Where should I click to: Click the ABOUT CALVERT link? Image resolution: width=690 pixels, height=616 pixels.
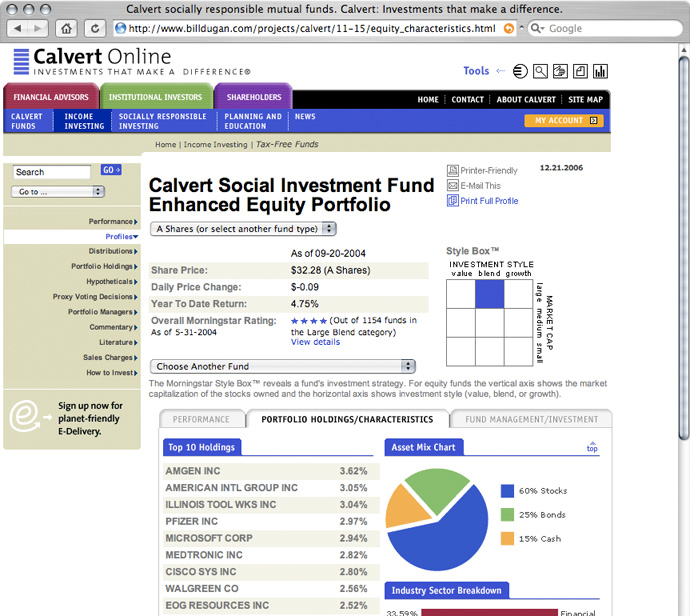pyautogui.click(x=526, y=99)
